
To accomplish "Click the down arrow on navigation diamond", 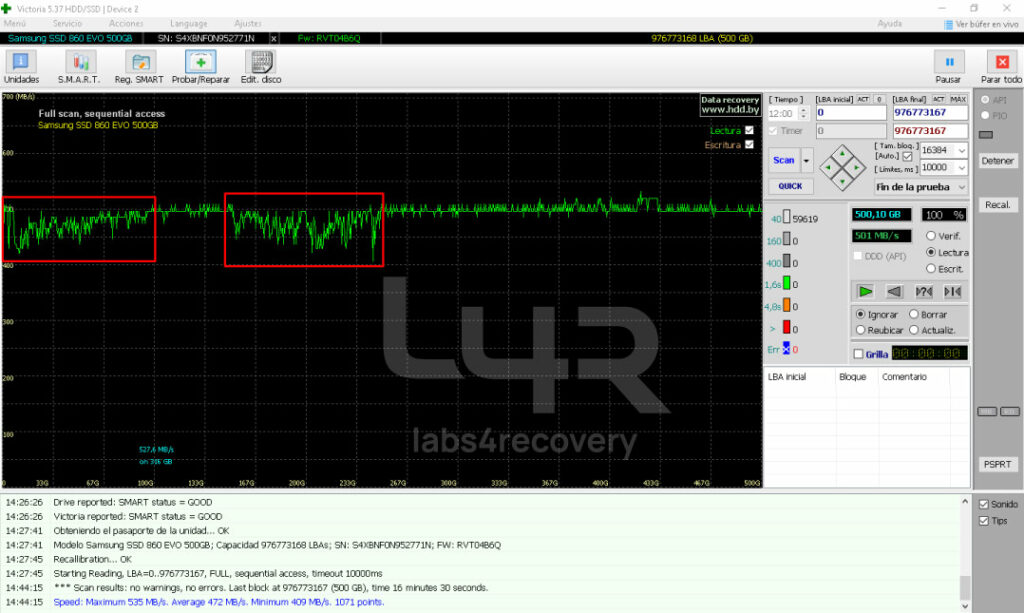I will click(842, 181).
